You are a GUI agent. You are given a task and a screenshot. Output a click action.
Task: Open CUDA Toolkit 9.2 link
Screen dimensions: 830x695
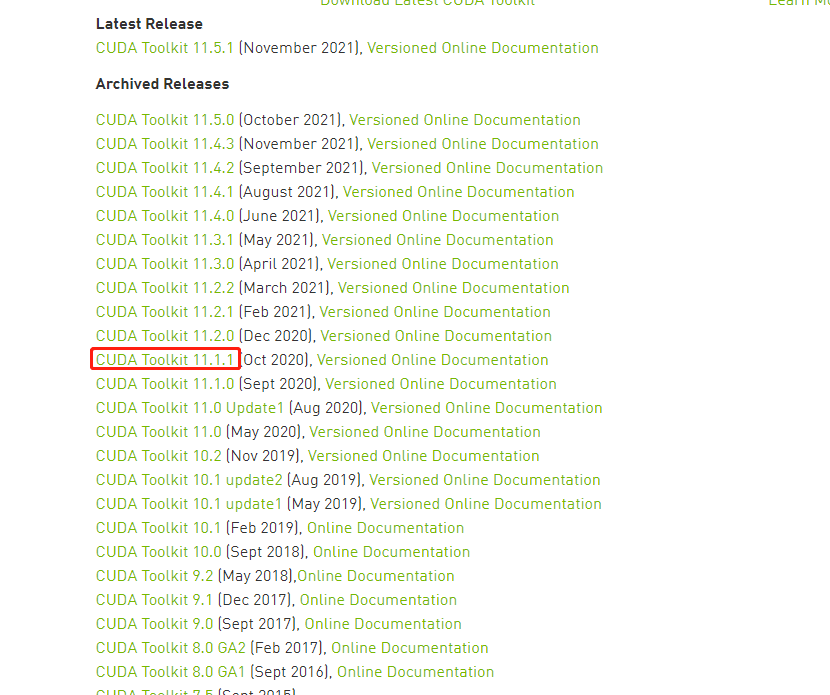pyautogui.click(x=154, y=576)
